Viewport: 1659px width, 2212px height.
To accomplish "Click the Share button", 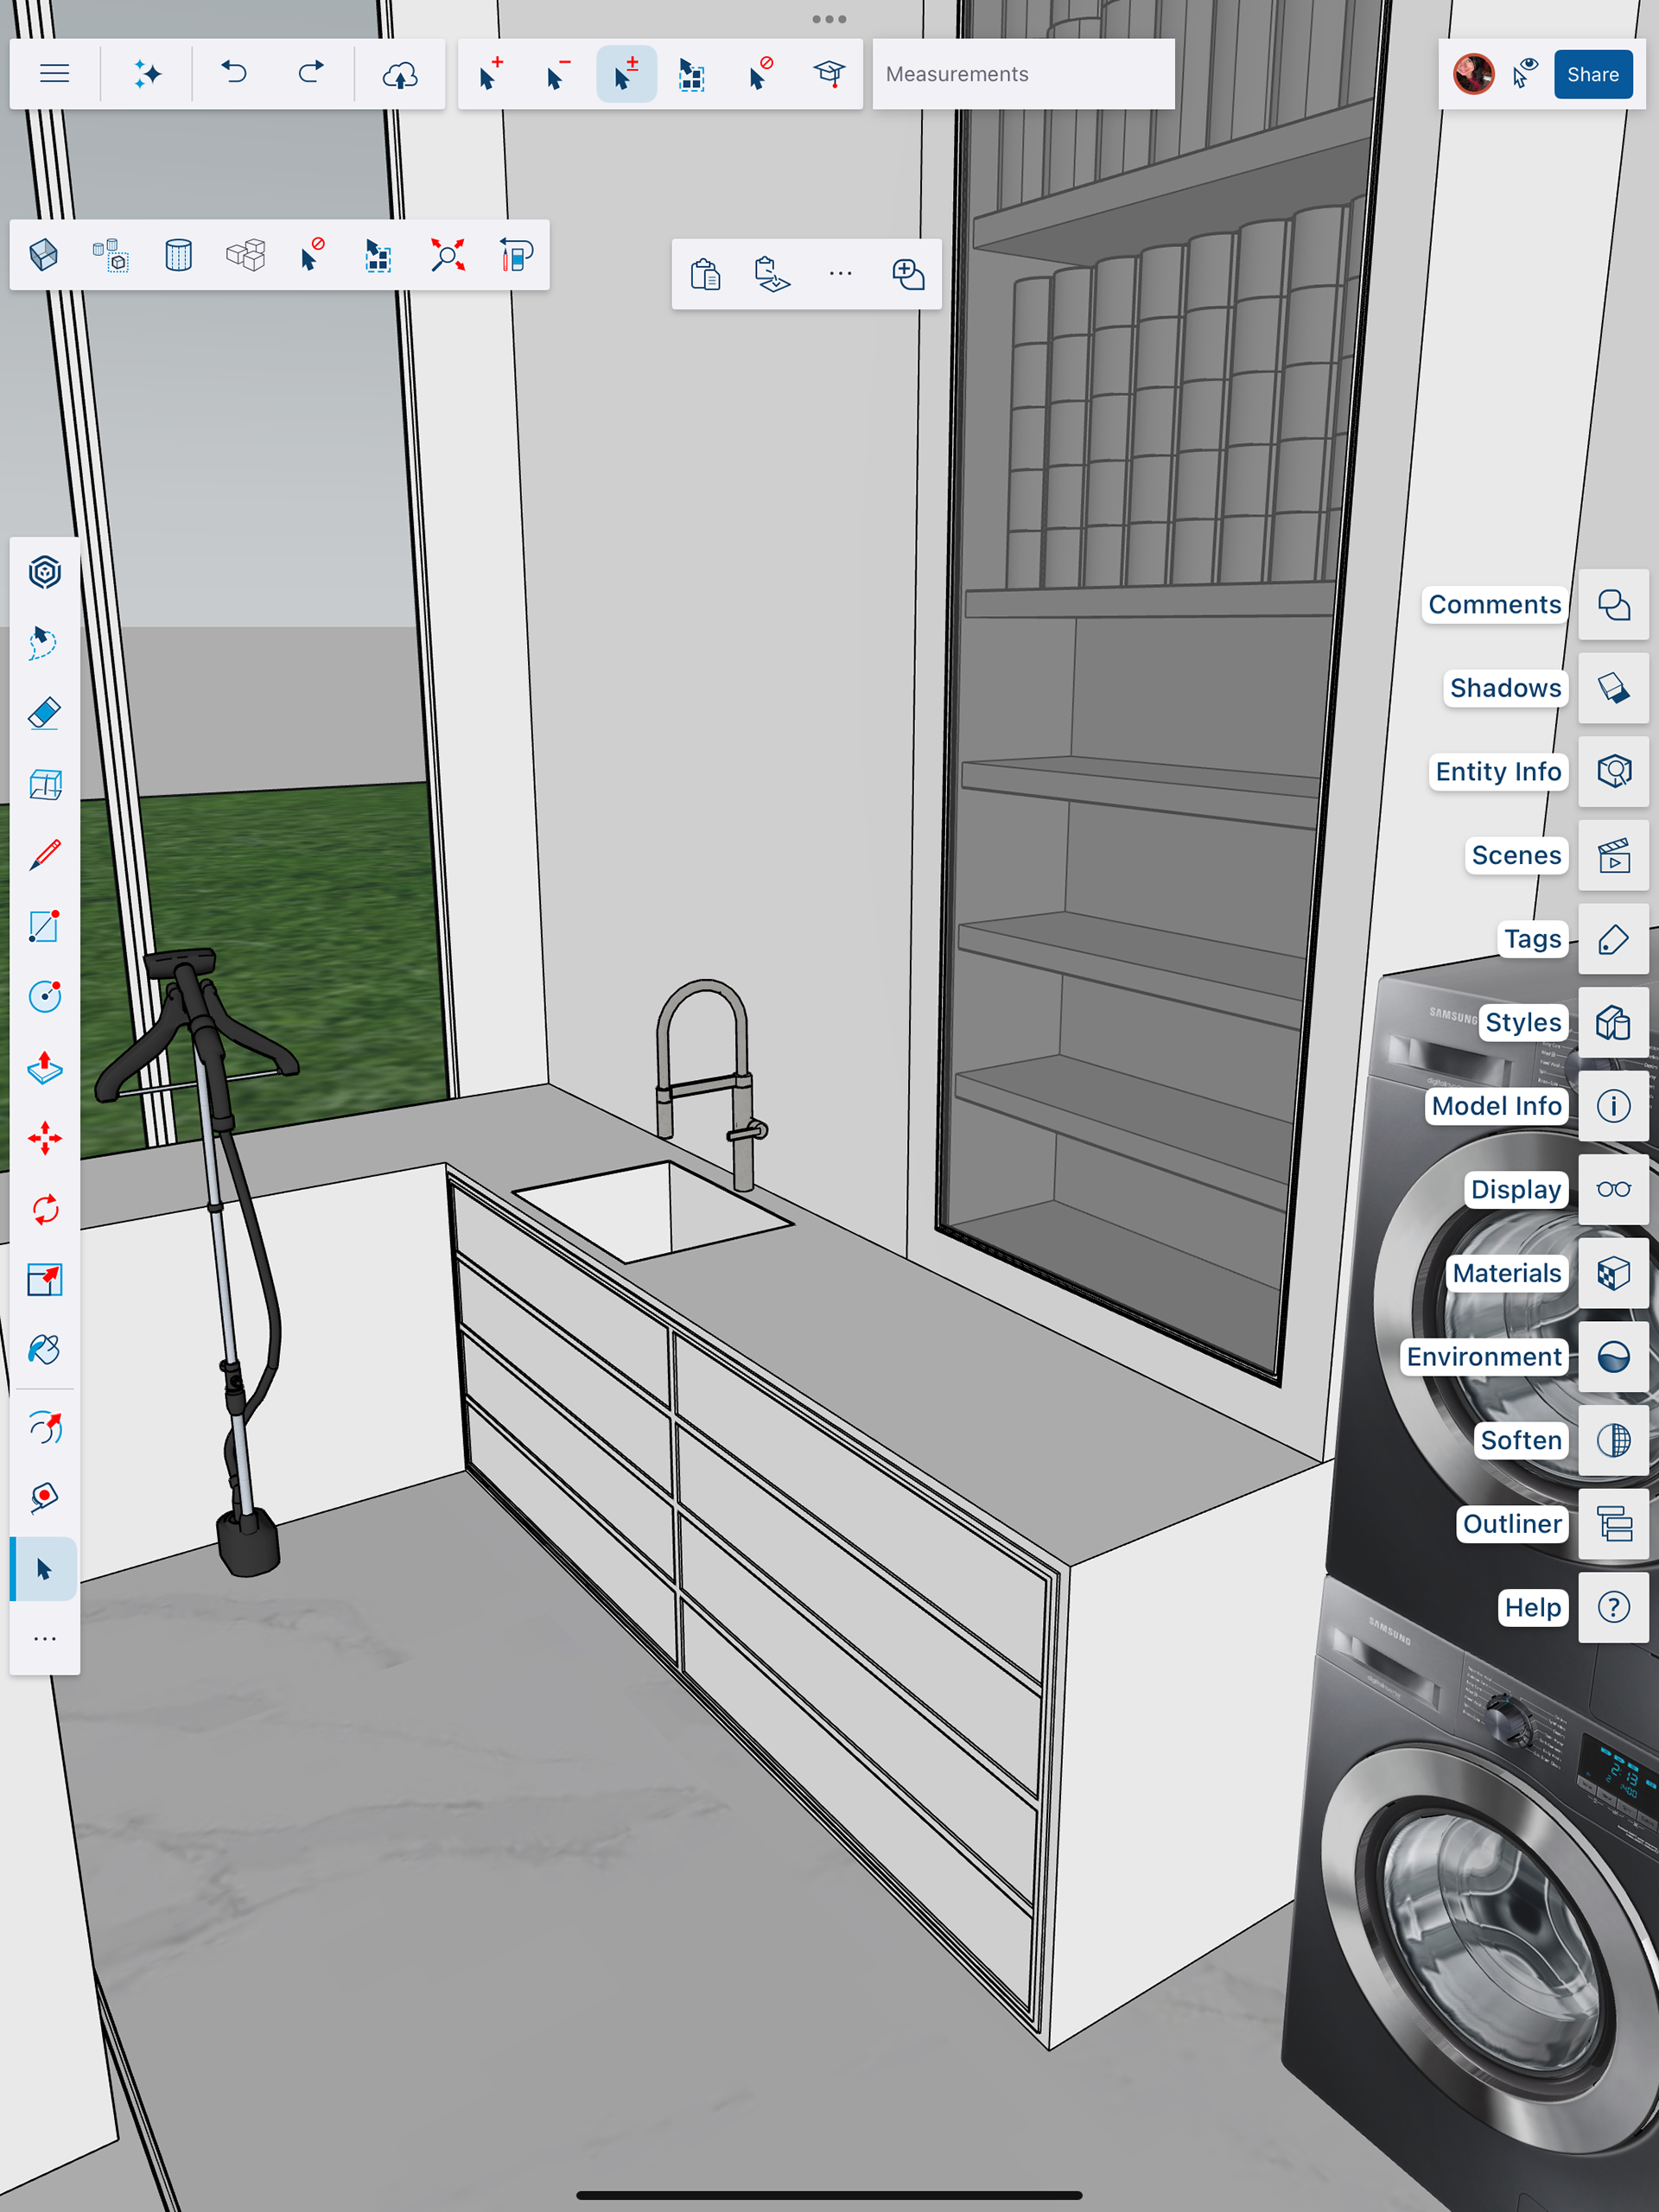I will (1592, 74).
